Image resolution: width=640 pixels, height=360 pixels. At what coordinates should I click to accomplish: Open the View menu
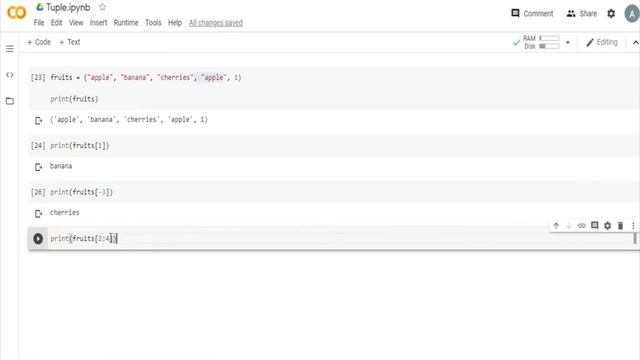[76, 22]
